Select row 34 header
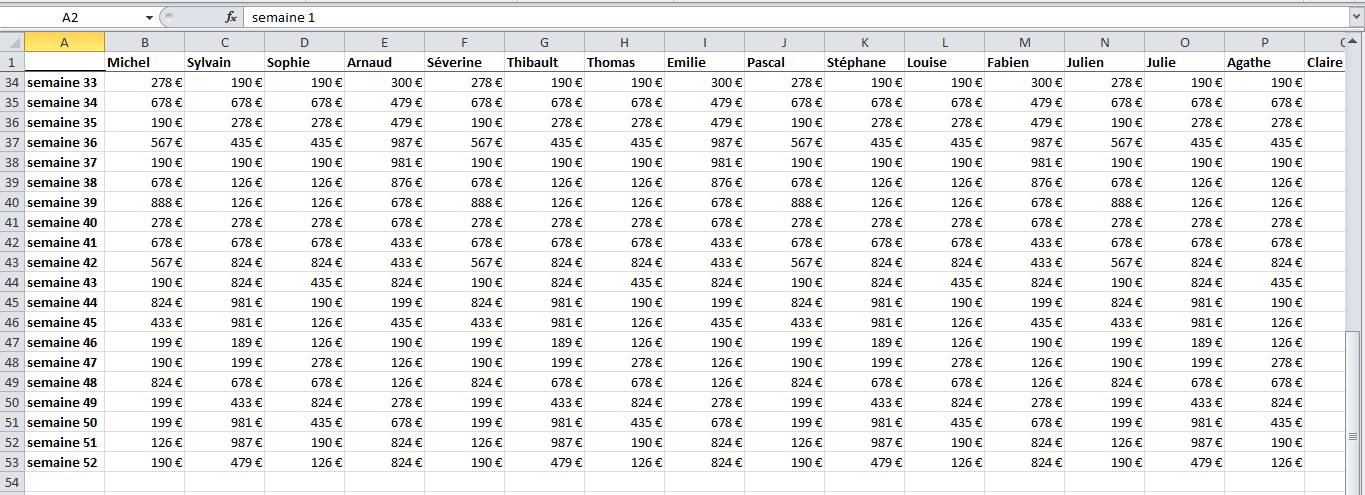 click(x=12, y=82)
